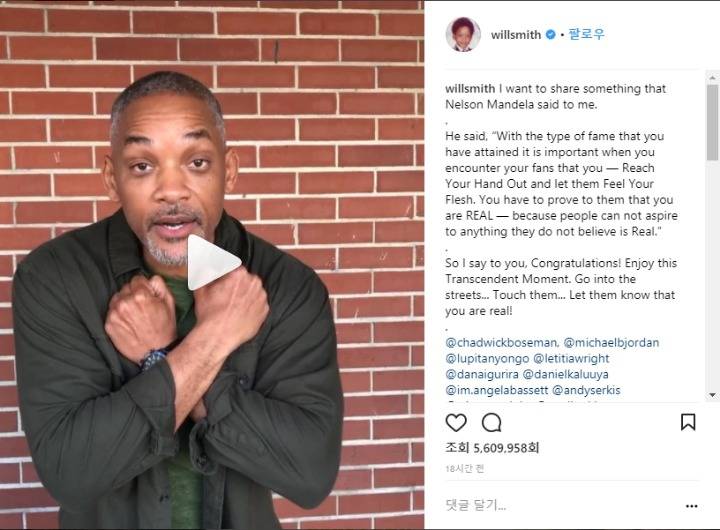Open the three-dot more options menu
Screen dimensions: 720x530
click(692, 506)
